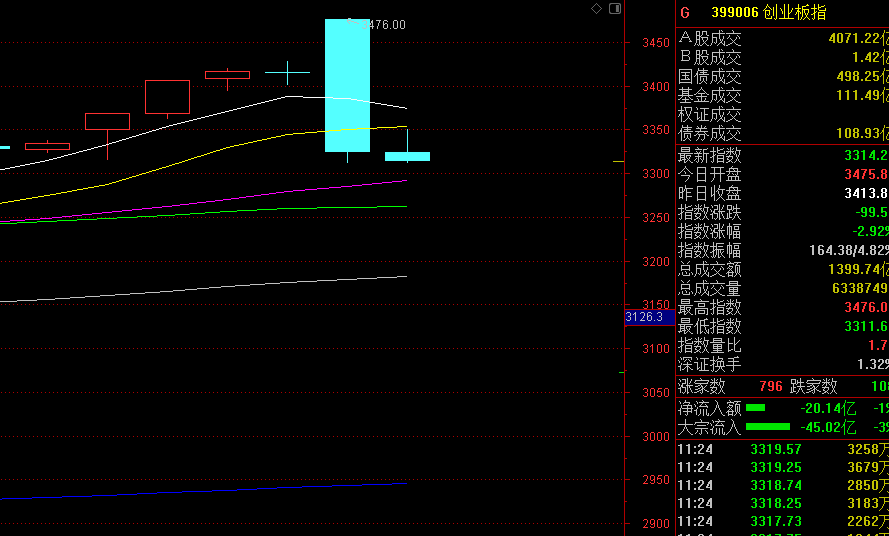The width and height of the screenshot is (889, 536).
Task: Select the A股成交 row label
Action: (x=710, y=39)
